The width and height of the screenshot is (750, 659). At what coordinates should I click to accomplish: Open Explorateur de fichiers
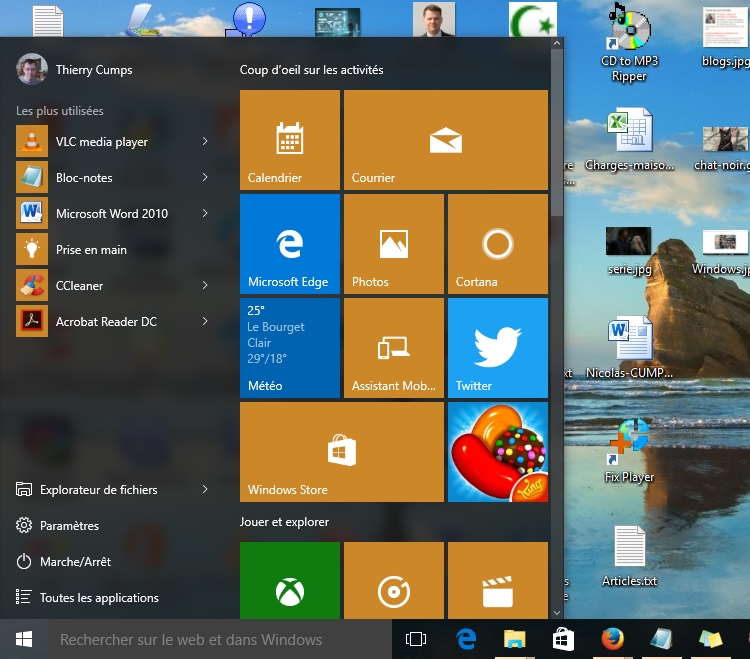pos(98,490)
